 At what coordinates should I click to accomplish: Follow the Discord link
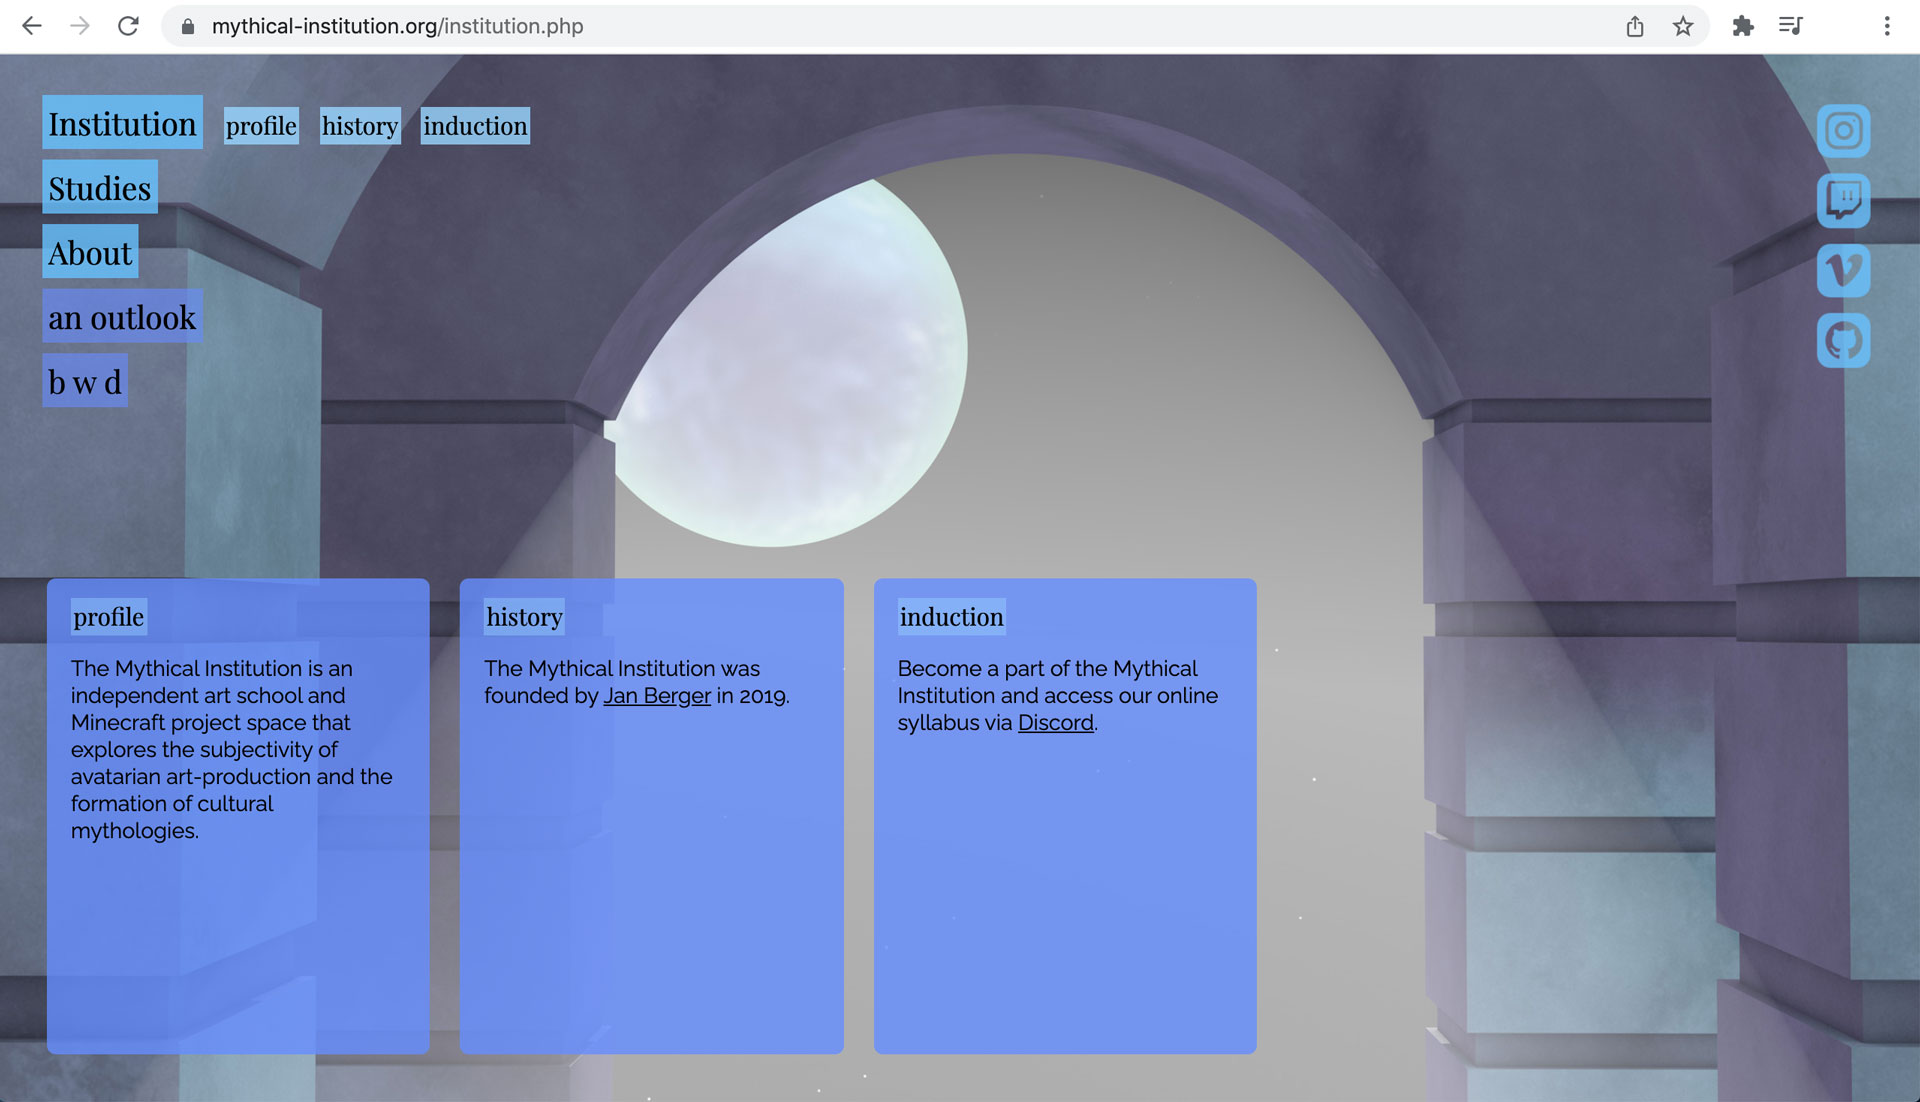1055,723
